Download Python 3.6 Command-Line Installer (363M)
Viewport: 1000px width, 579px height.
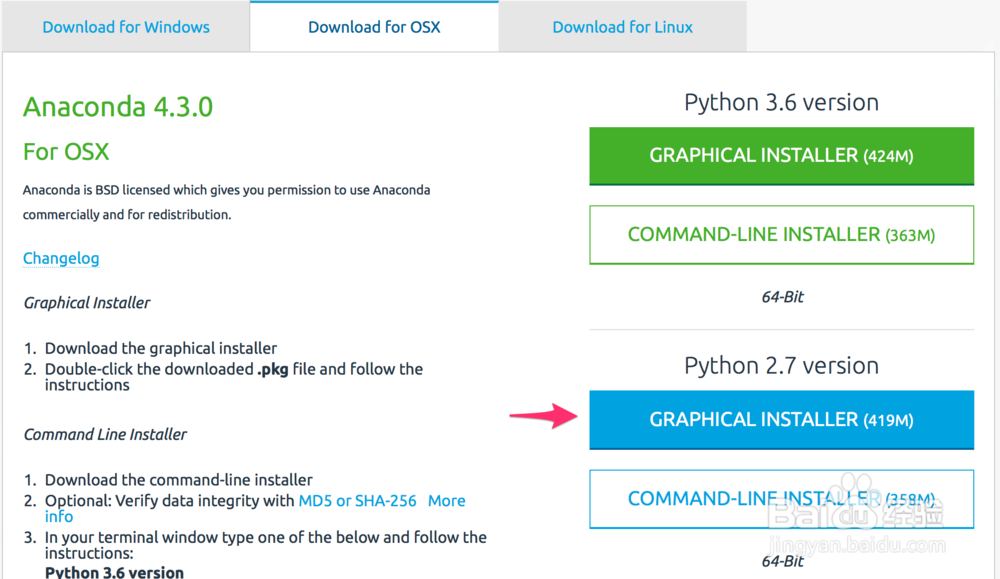click(781, 235)
